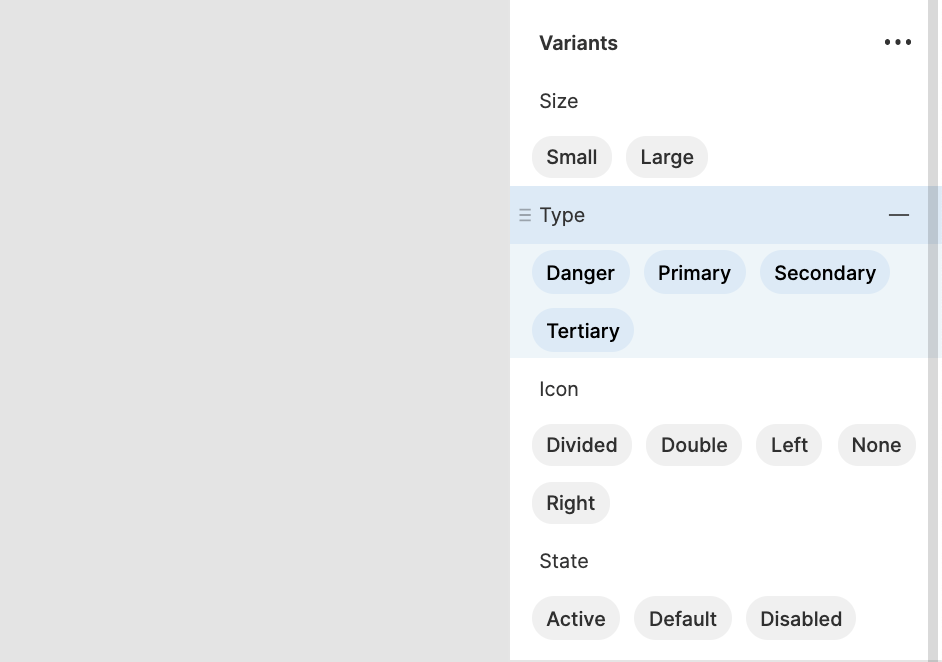Click the Size property label

point(559,101)
